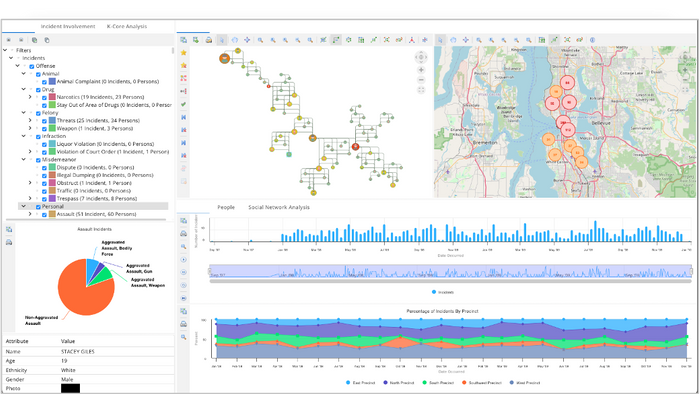Select the pointer tool in graph toolbar

pos(222,40)
